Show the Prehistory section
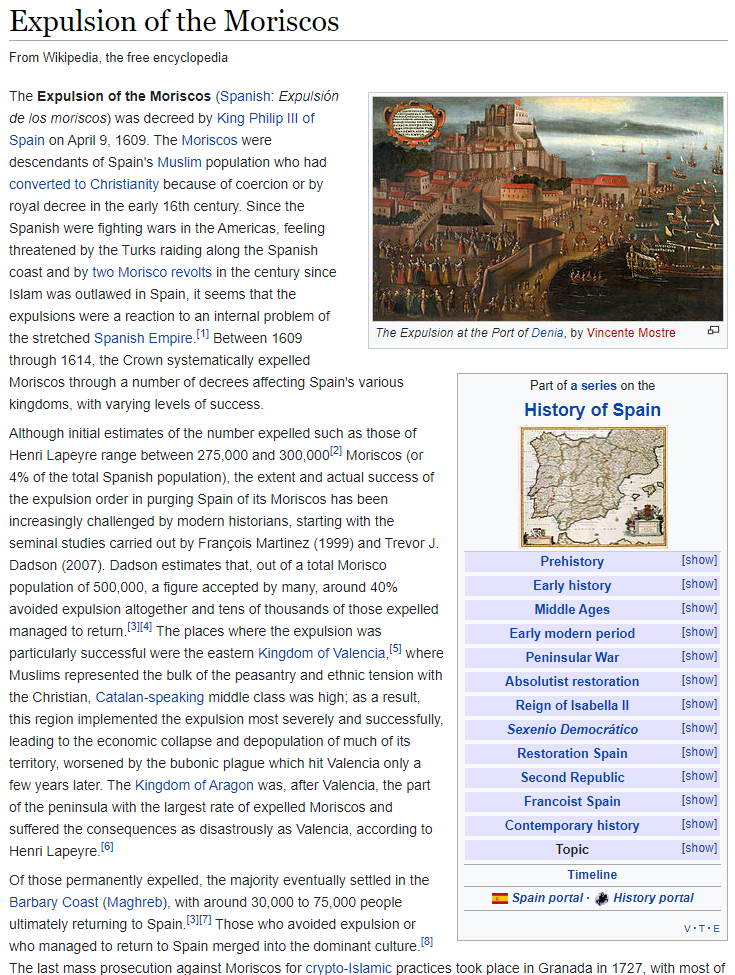 700,560
